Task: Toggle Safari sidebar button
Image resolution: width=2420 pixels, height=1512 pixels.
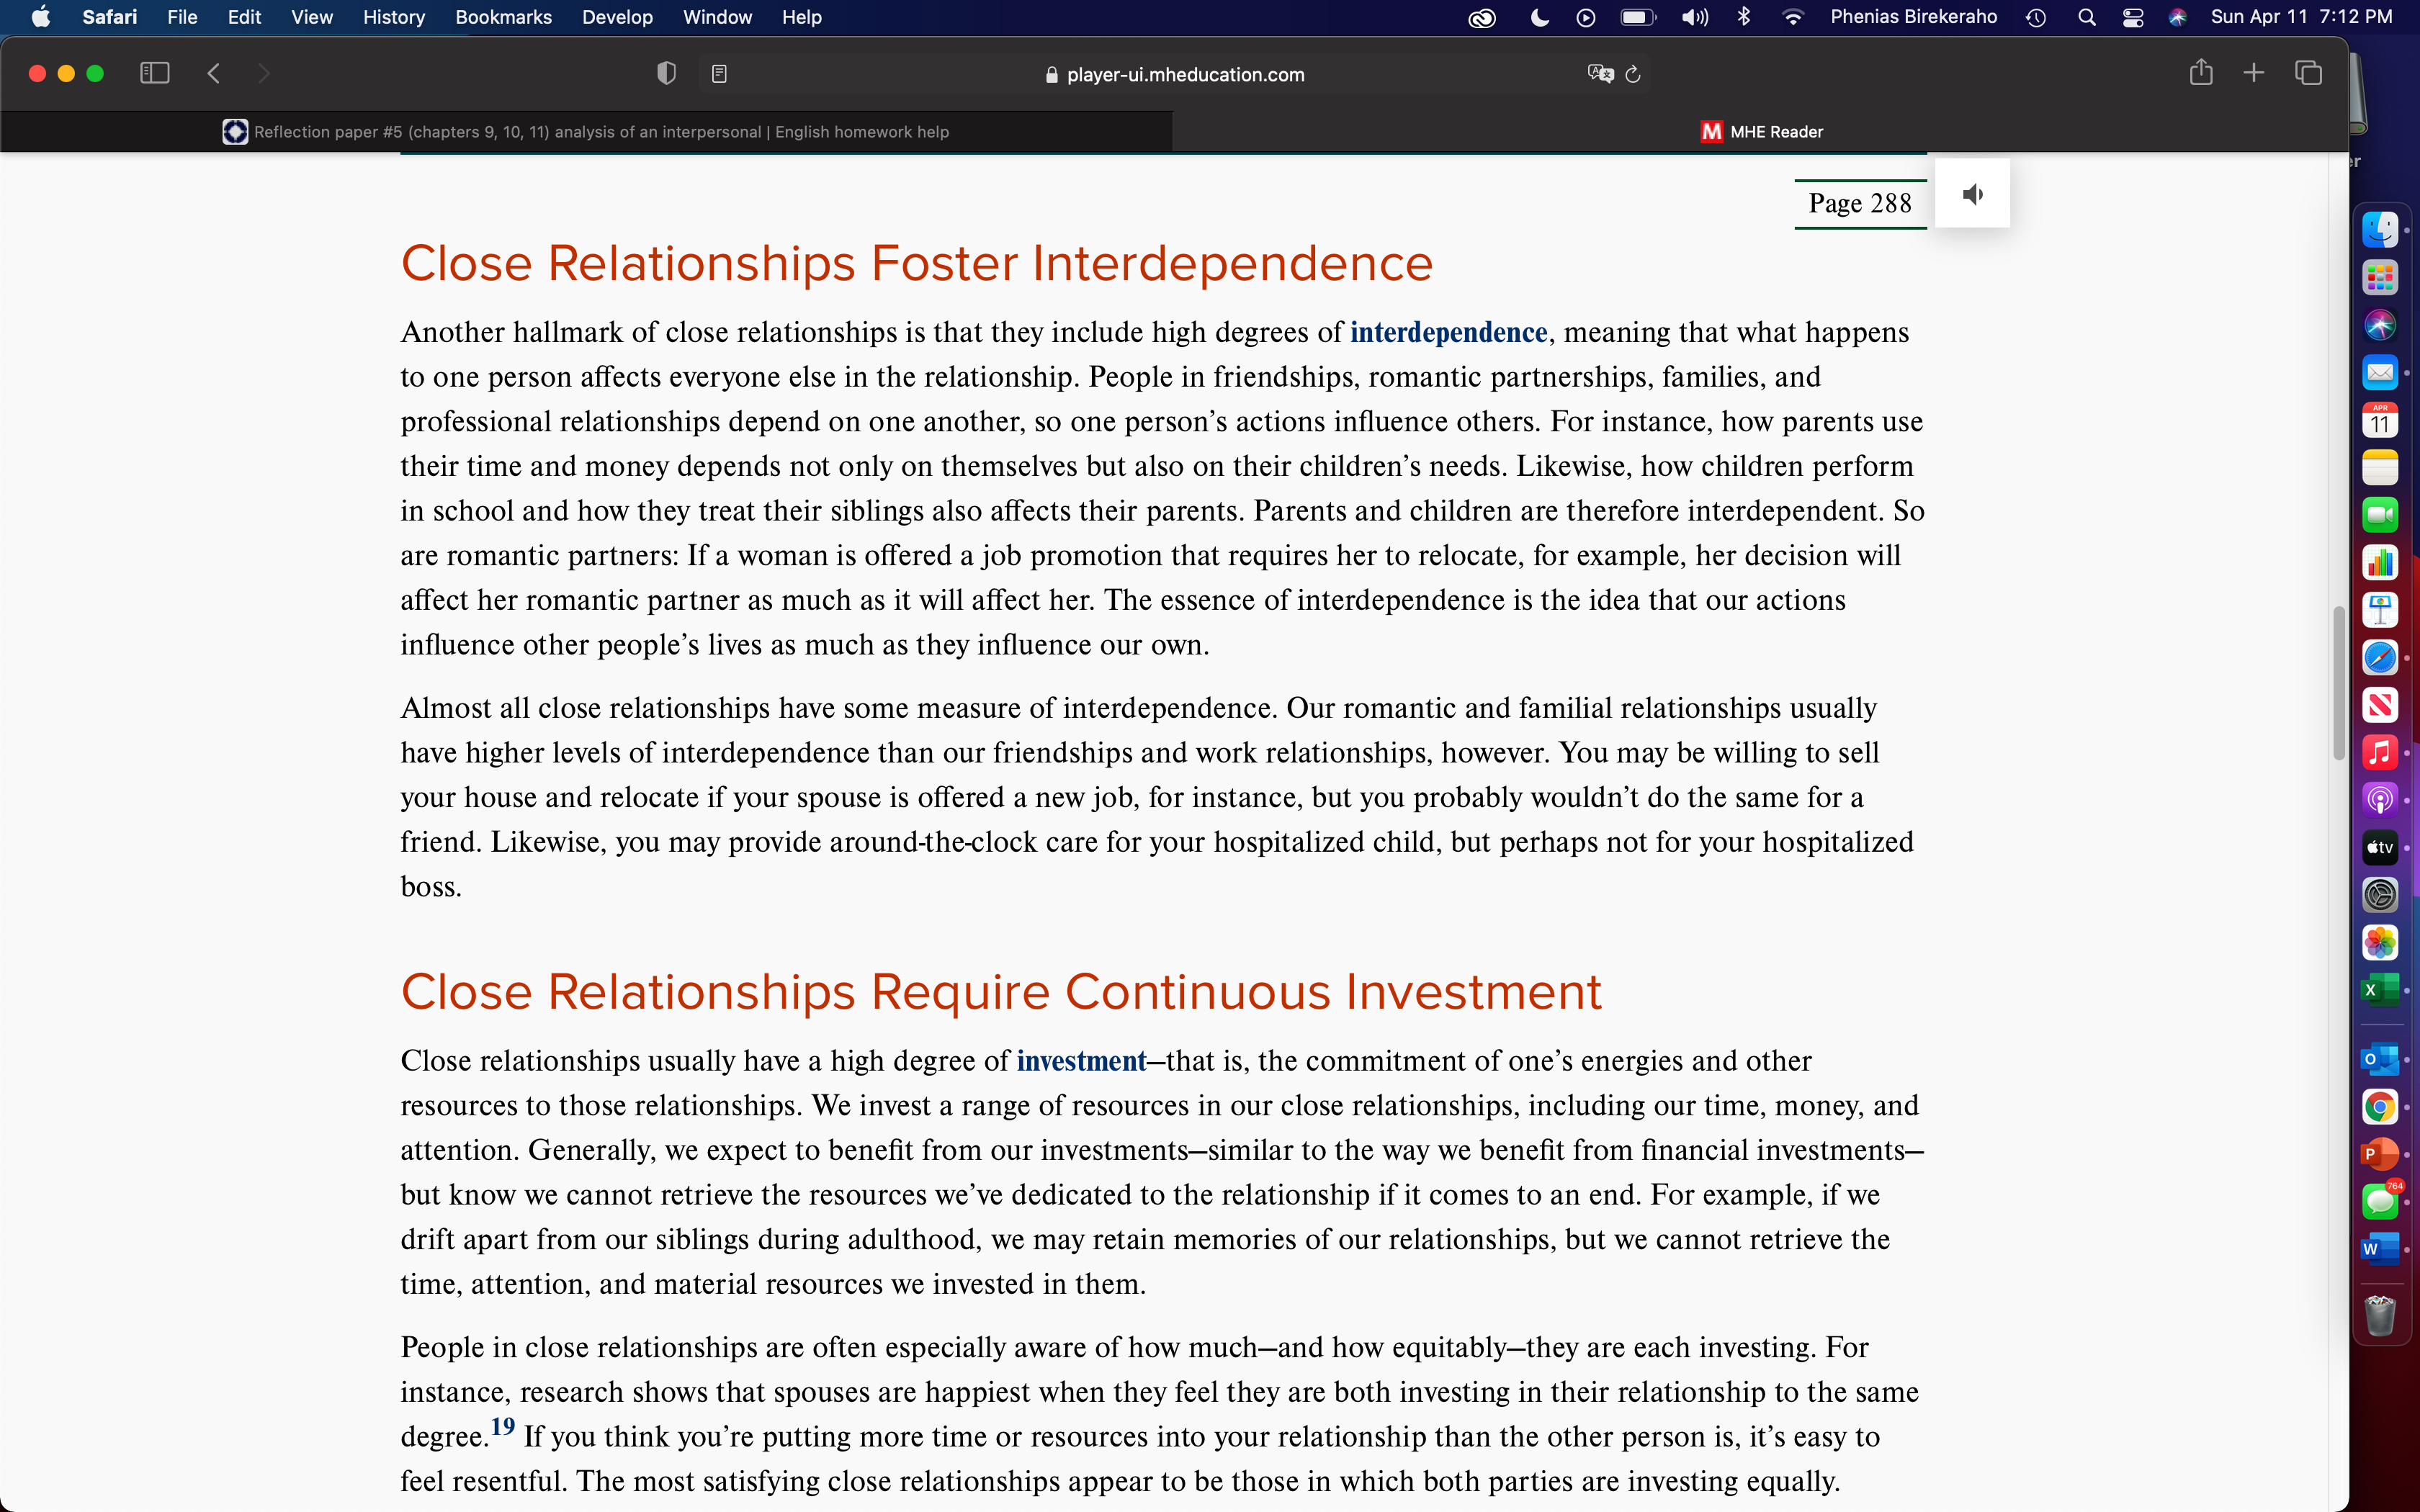Action: [154, 73]
